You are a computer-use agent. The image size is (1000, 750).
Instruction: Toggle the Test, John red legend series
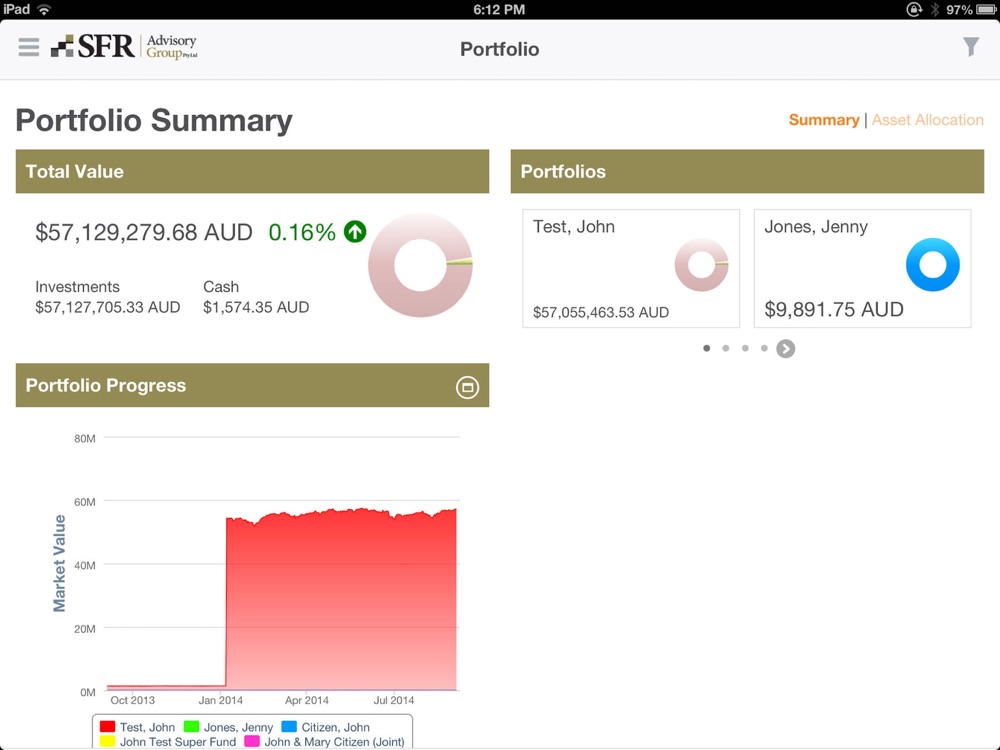(x=108, y=727)
